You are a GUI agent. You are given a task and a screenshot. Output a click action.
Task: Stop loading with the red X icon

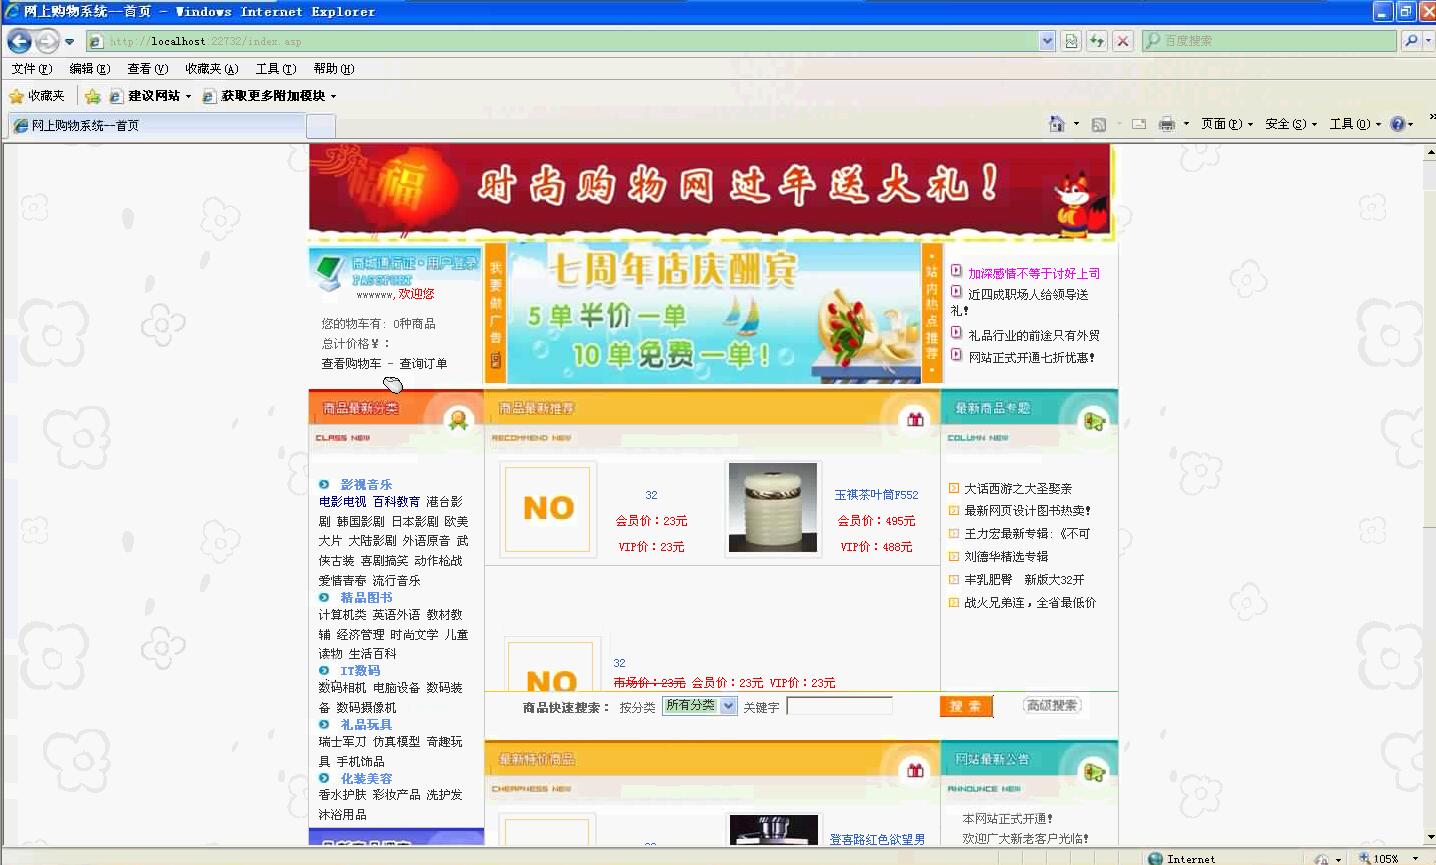click(x=1123, y=41)
